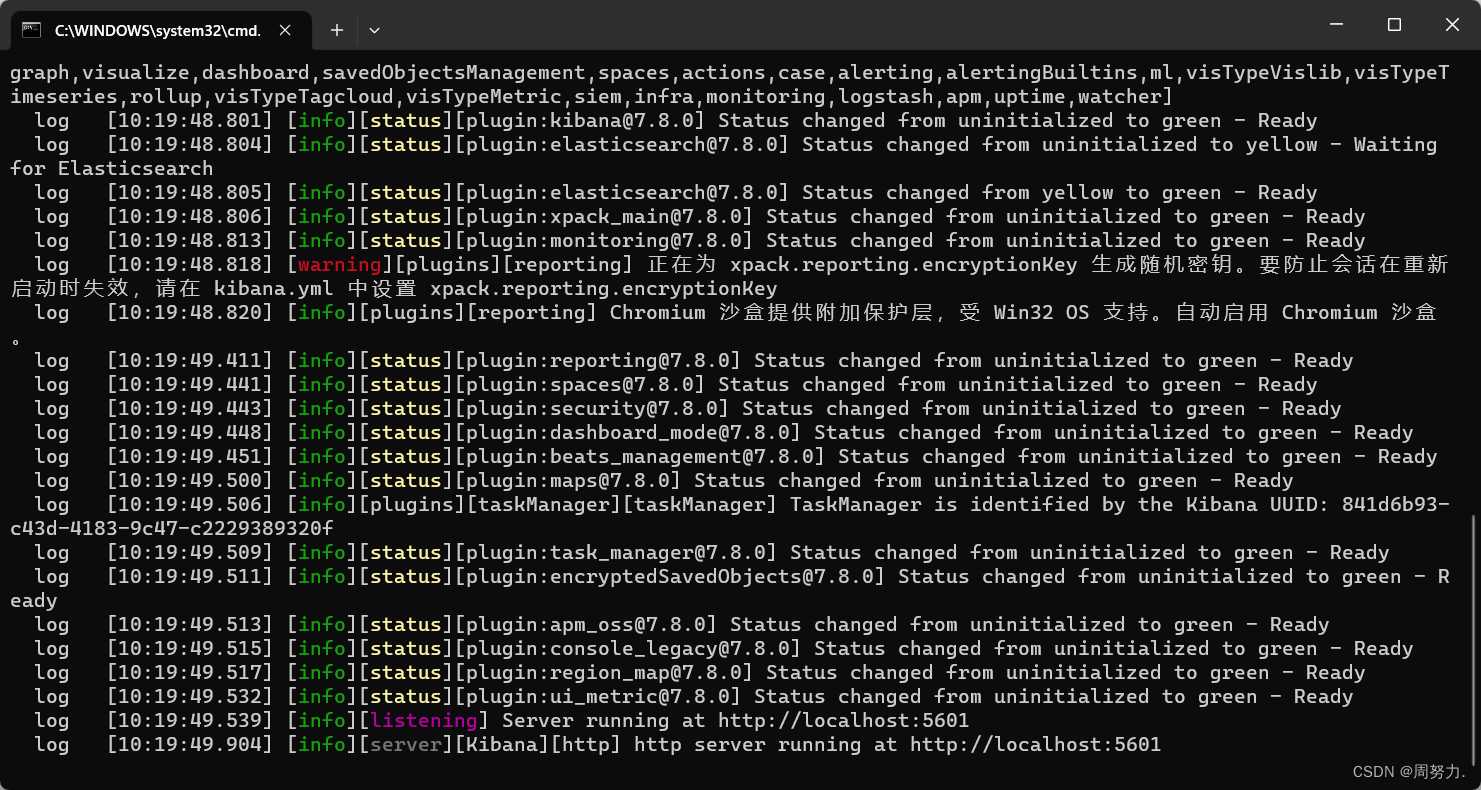
Task: Click the UUID continuation 'c43d-4183-9c47-c2229389320f'
Action: 171,529
